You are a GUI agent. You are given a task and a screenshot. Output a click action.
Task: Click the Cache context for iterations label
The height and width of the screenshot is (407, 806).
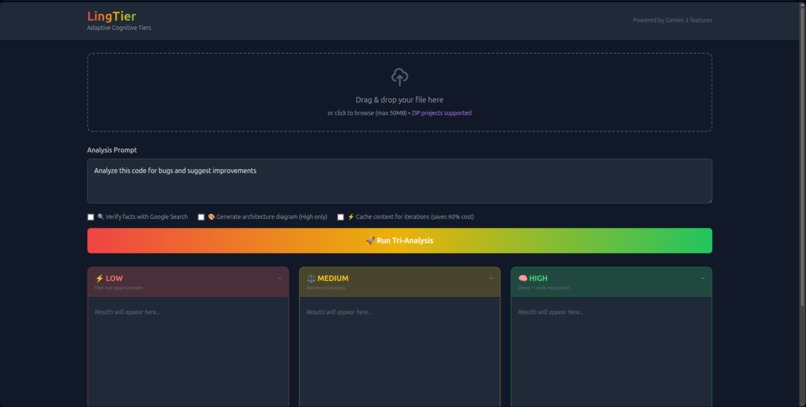point(414,217)
